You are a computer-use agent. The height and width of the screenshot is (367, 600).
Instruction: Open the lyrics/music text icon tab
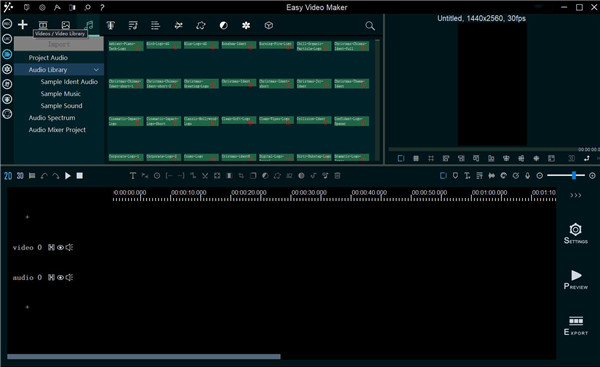coord(133,25)
